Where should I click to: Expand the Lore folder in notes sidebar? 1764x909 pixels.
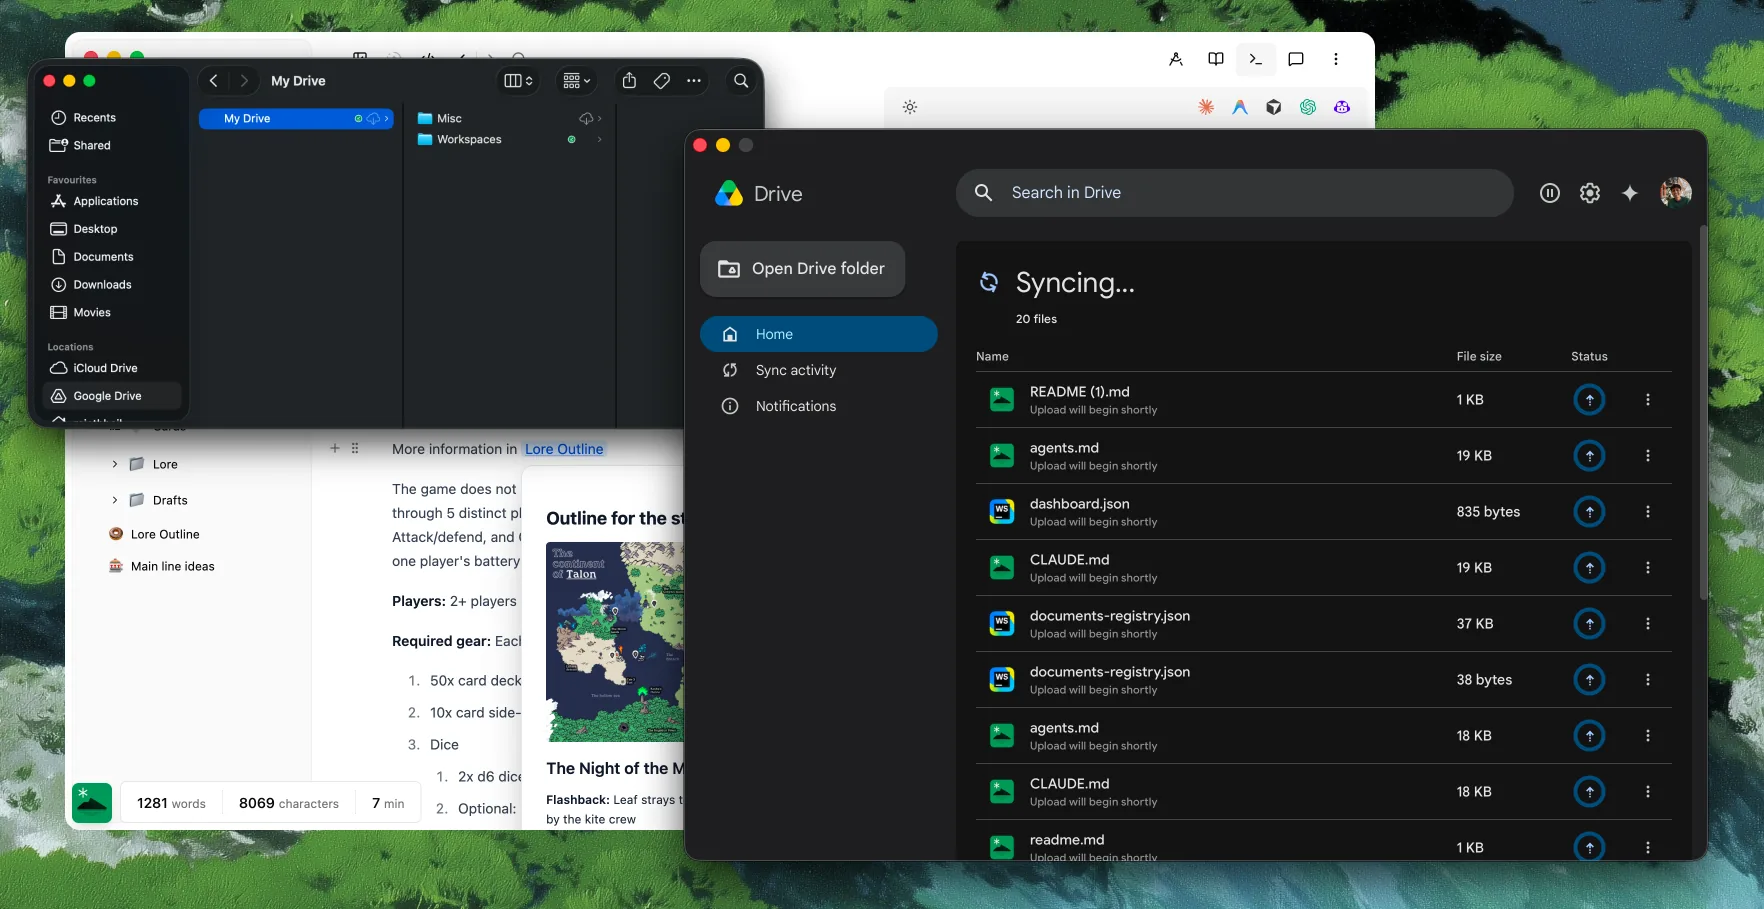(115, 465)
